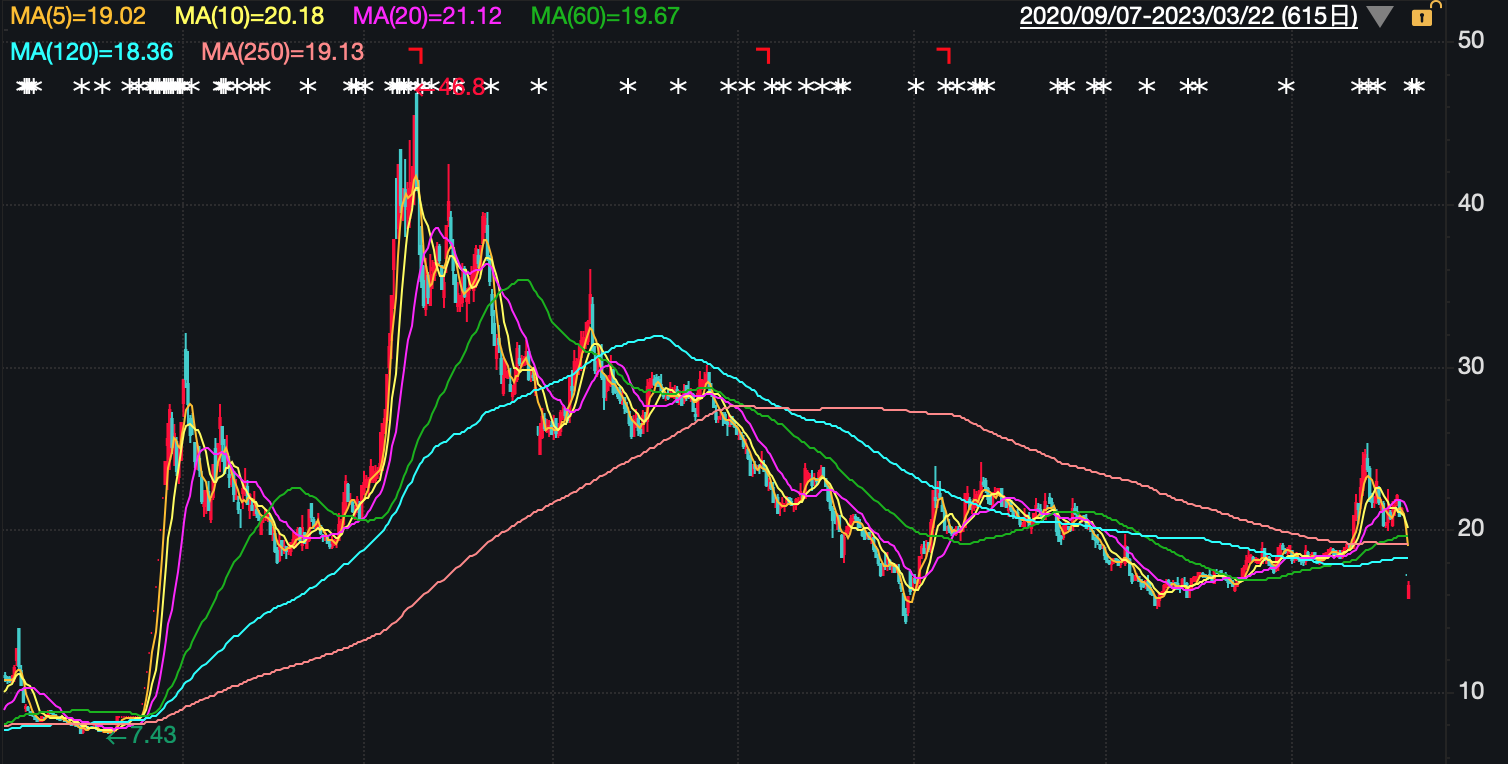Screen dimensions: 1508x764
Task: Click the orange unlock padlock icon
Action: tap(1422, 16)
